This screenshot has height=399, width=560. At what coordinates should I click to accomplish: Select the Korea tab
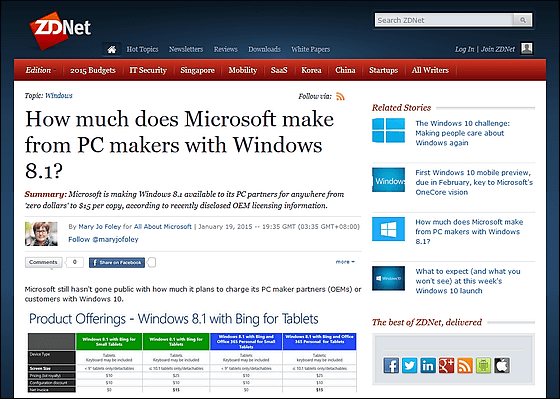click(x=311, y=70)
